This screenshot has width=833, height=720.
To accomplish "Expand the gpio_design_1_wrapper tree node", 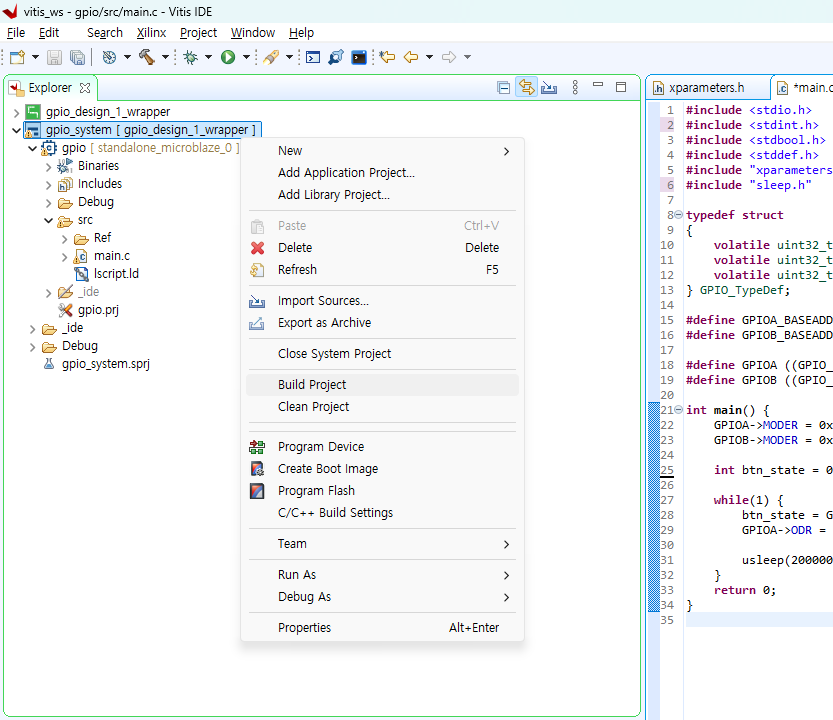I will [16, 112].
